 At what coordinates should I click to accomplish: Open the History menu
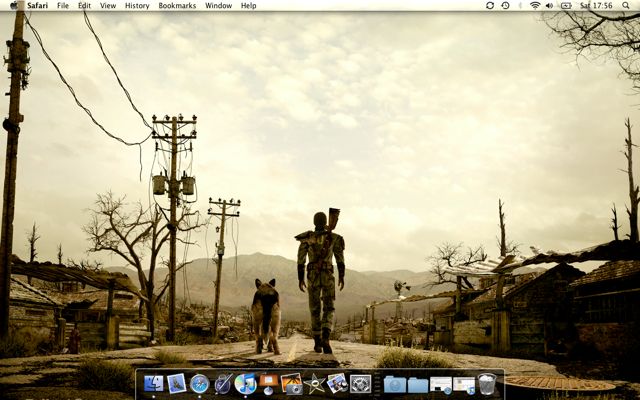[x=137, y=6]
